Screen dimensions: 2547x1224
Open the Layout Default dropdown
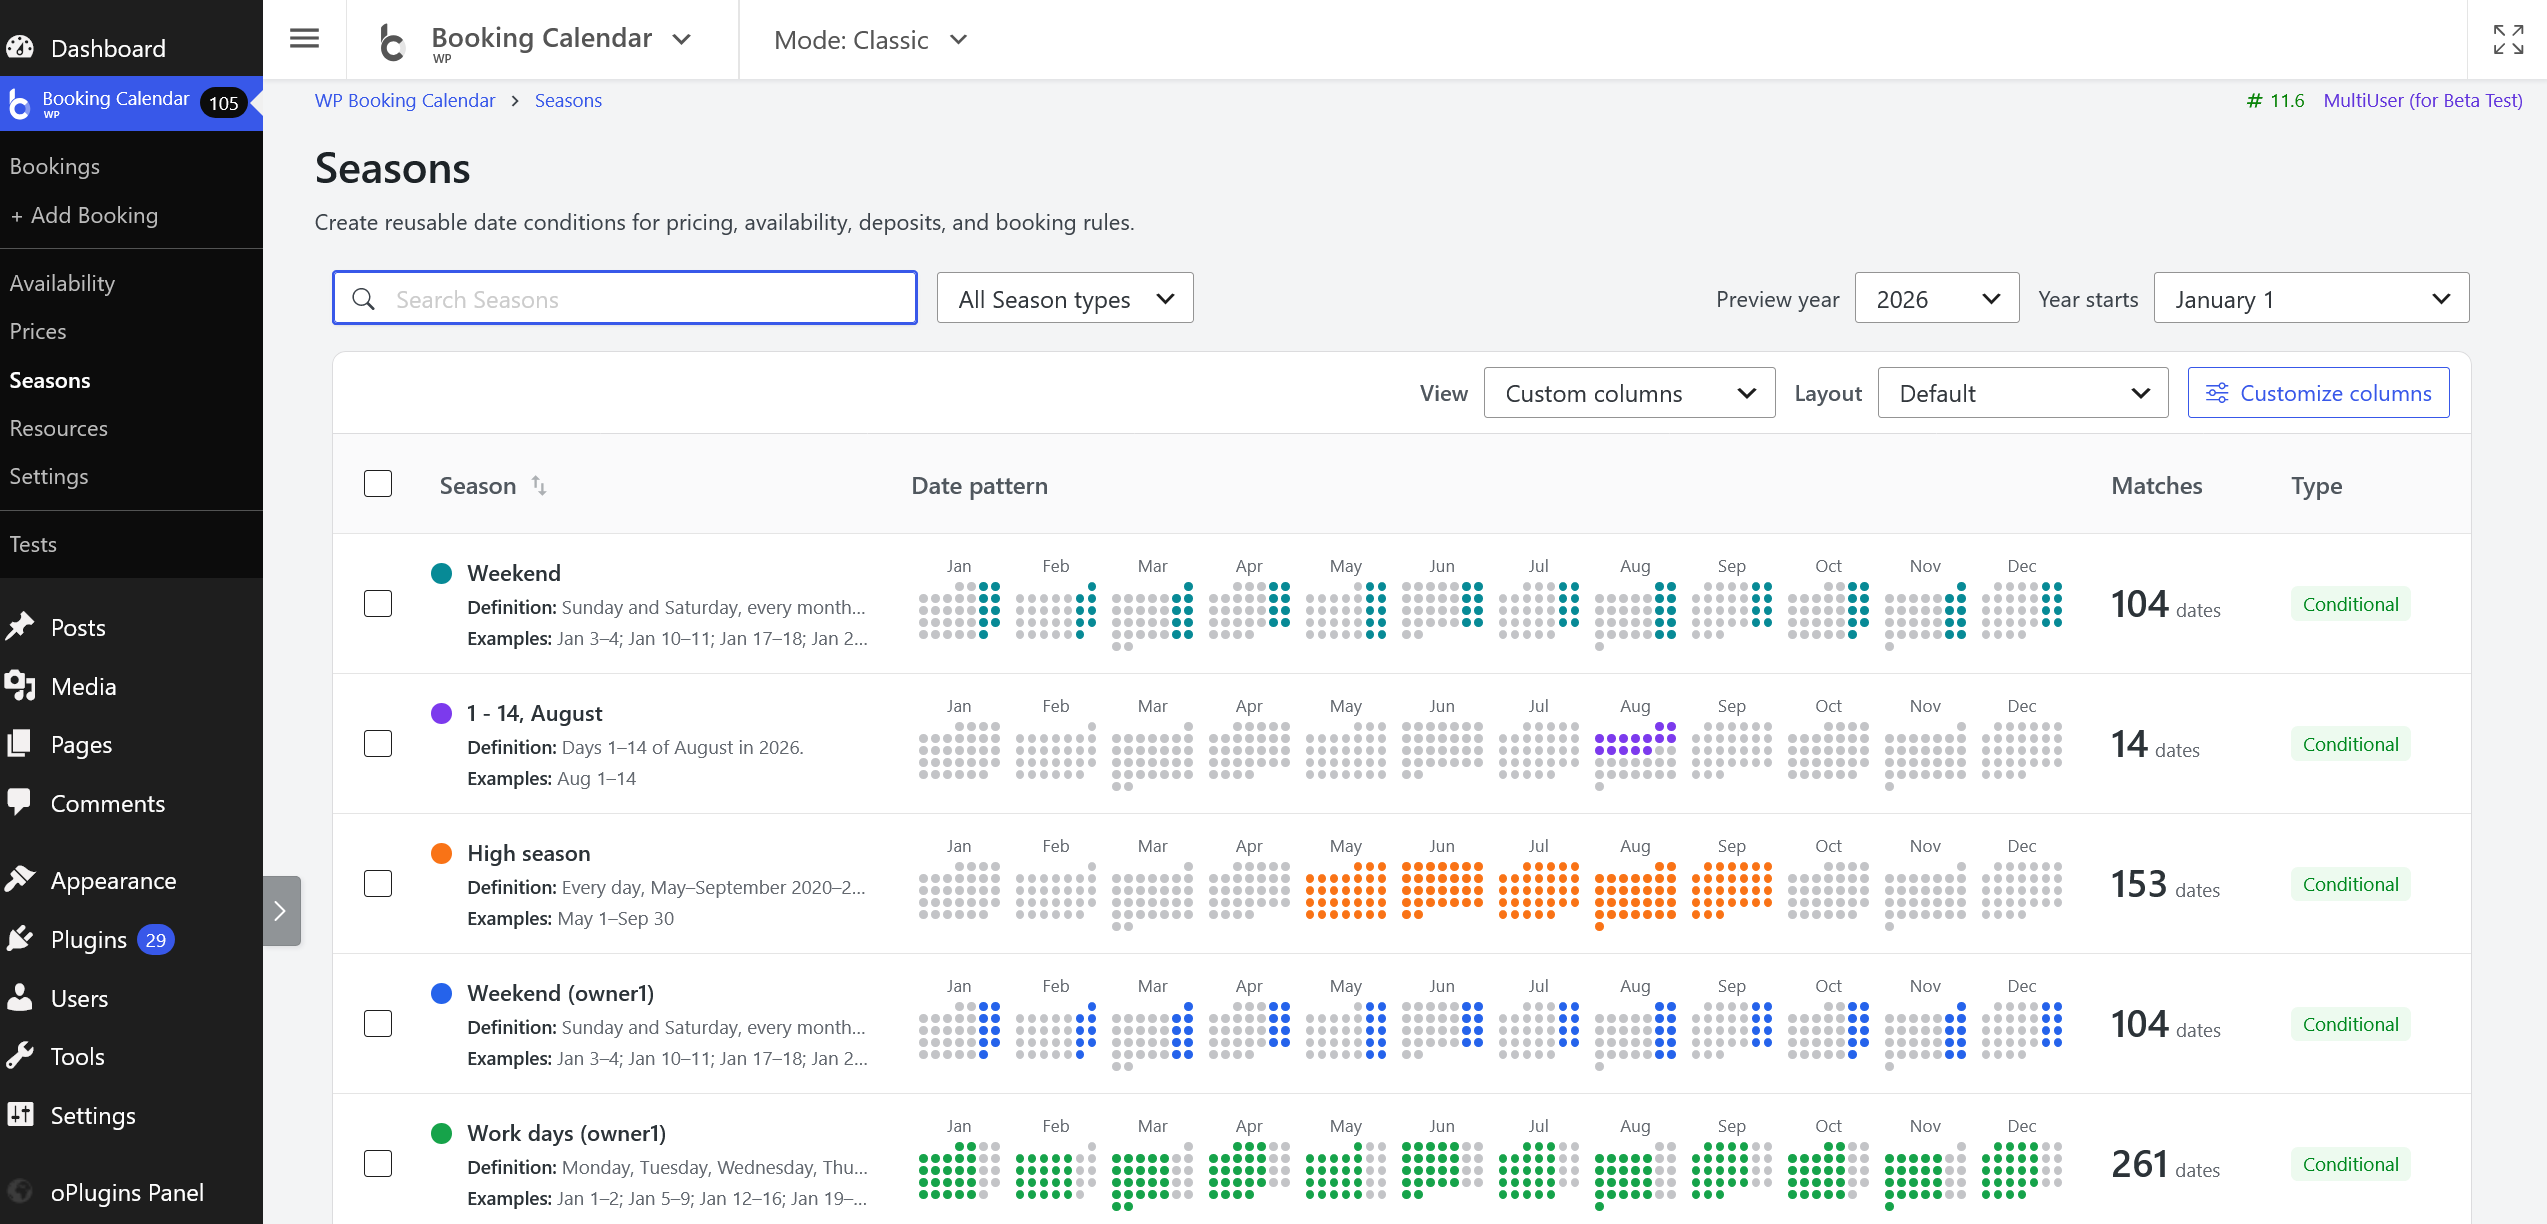2023,393
